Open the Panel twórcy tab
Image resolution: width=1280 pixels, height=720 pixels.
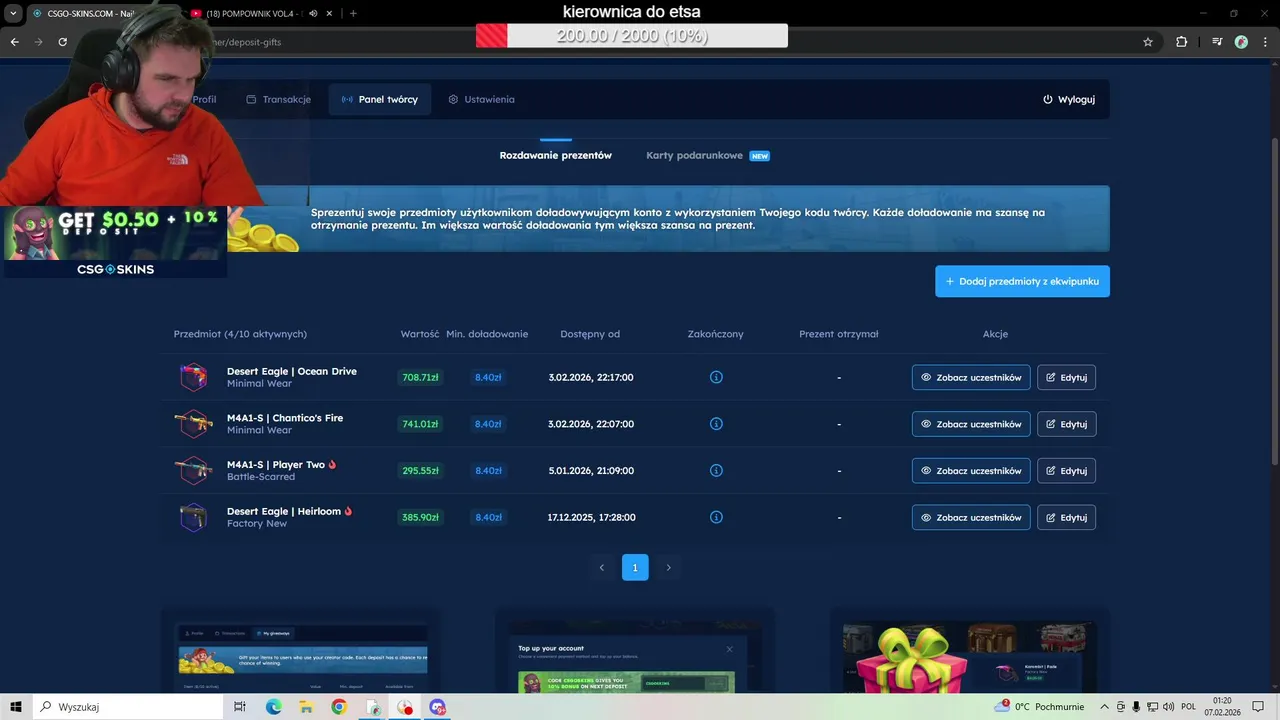[x=380, y=99]
